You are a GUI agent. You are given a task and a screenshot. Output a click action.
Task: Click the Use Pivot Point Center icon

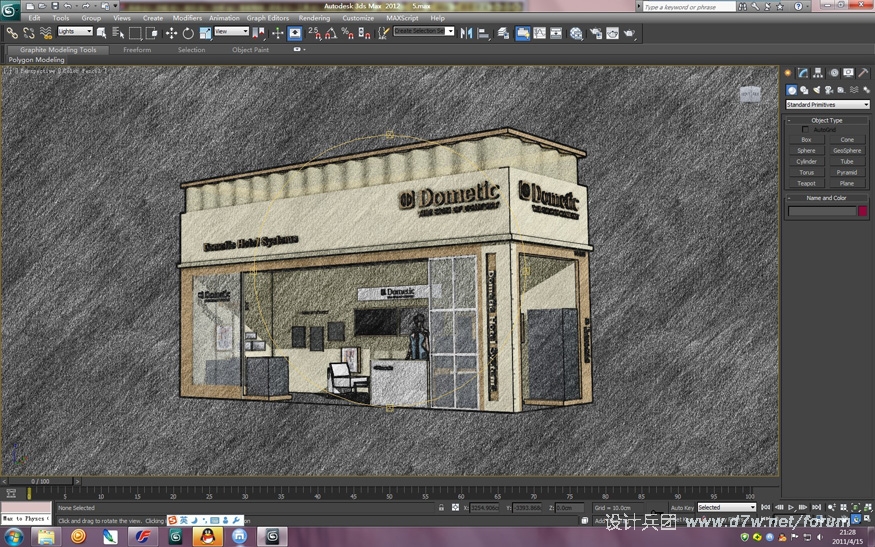[x=258, y=33]
